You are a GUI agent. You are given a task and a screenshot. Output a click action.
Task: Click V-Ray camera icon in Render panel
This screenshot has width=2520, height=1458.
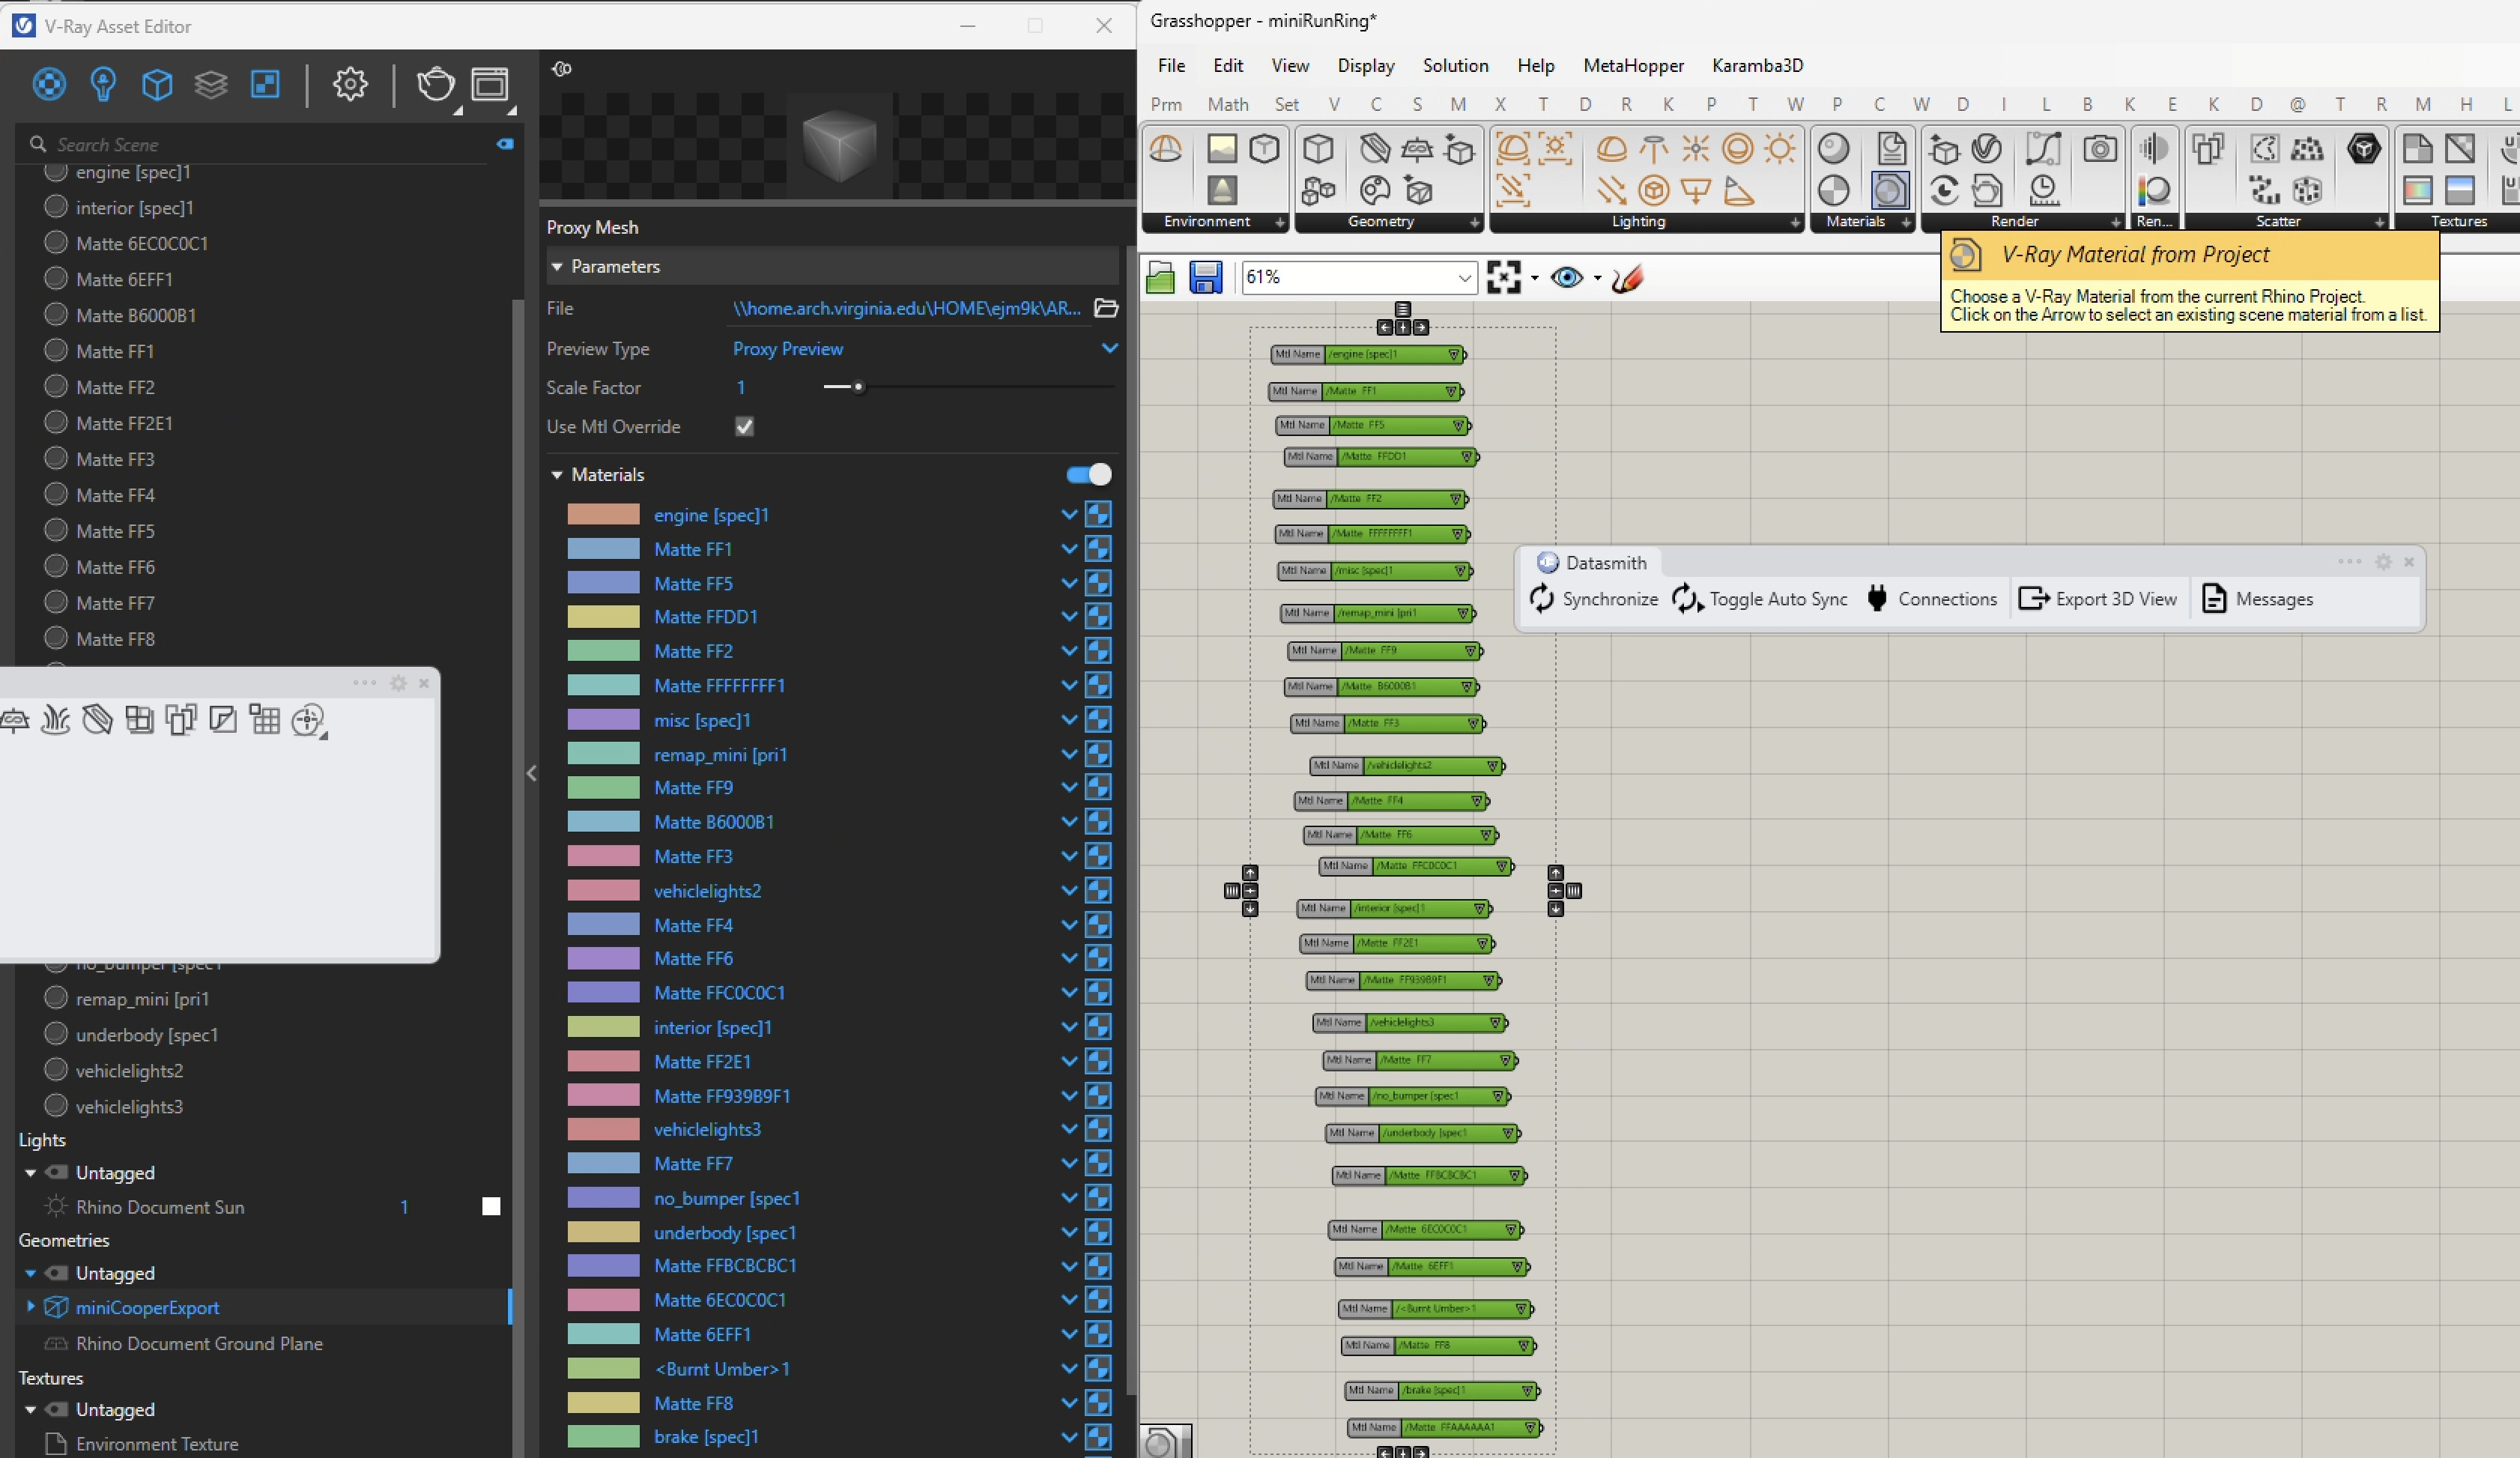point(2100,149)
